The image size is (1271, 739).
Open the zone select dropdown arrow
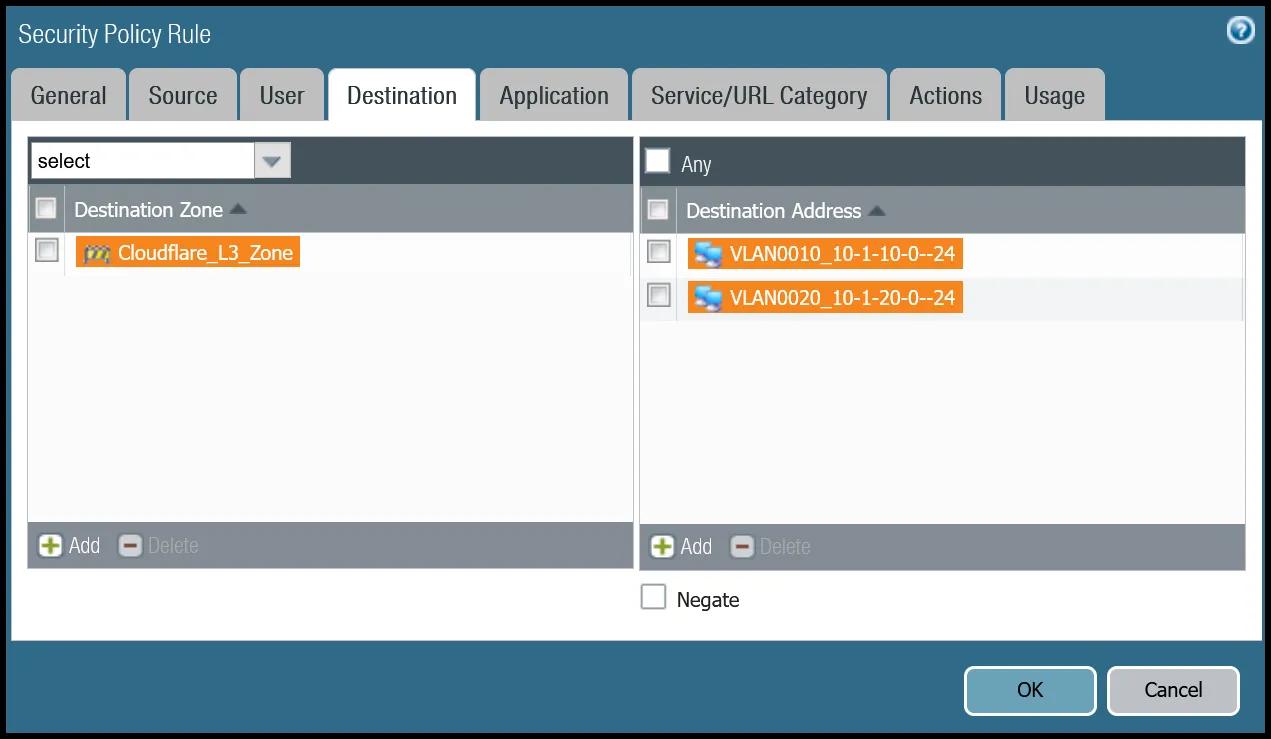coord(272,161)
